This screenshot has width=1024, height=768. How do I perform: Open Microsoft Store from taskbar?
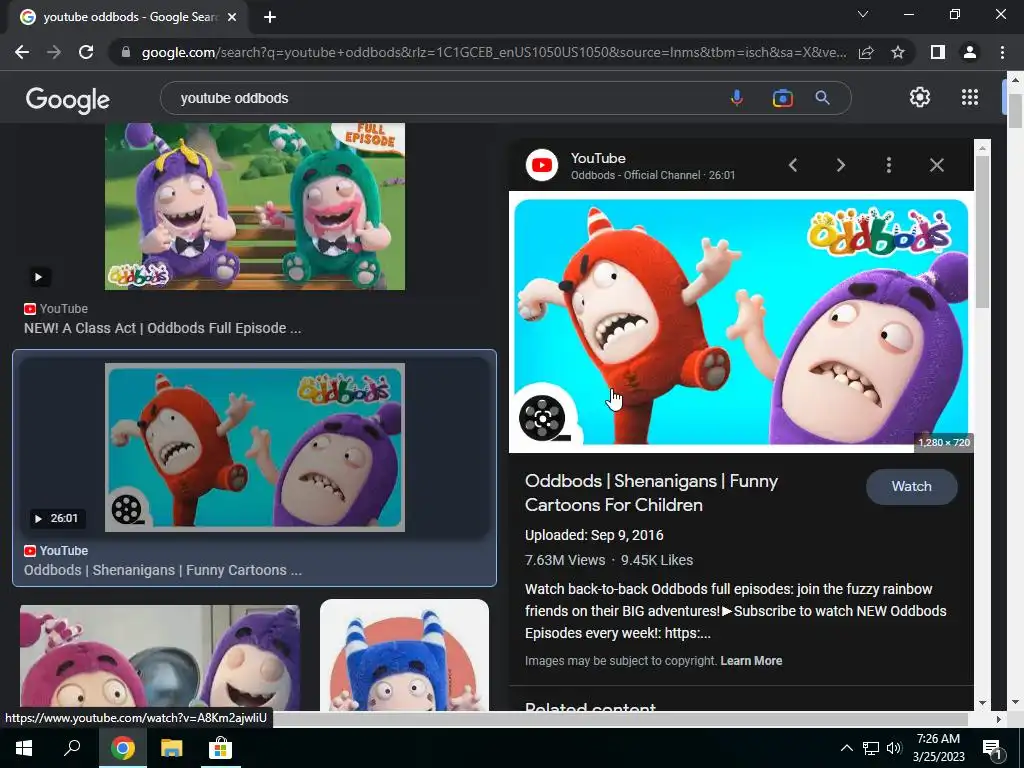[x=220, y=748]
